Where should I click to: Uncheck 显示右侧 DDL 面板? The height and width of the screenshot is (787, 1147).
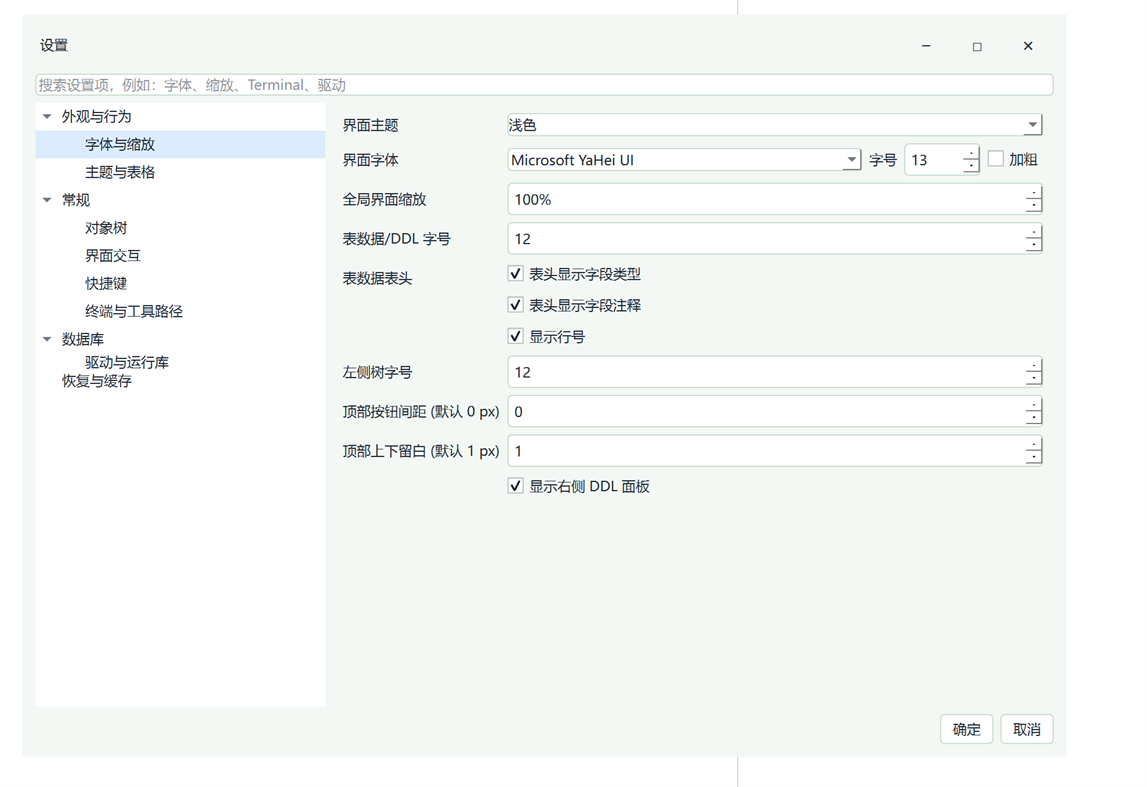click(x=516, y=486)
